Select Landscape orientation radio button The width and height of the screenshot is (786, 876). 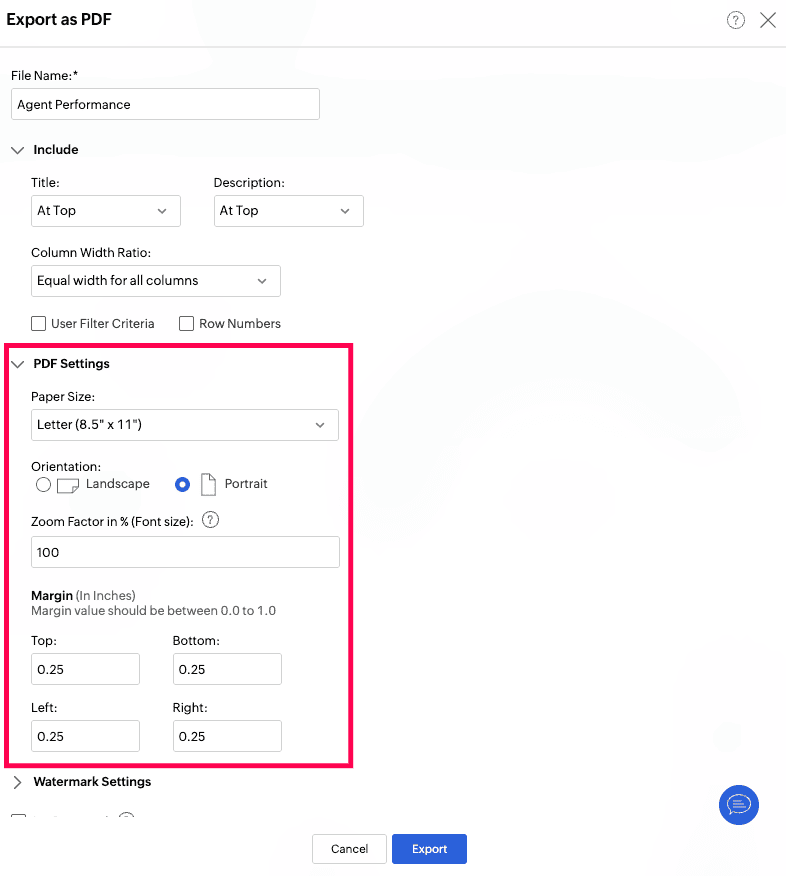pos(43,484)
